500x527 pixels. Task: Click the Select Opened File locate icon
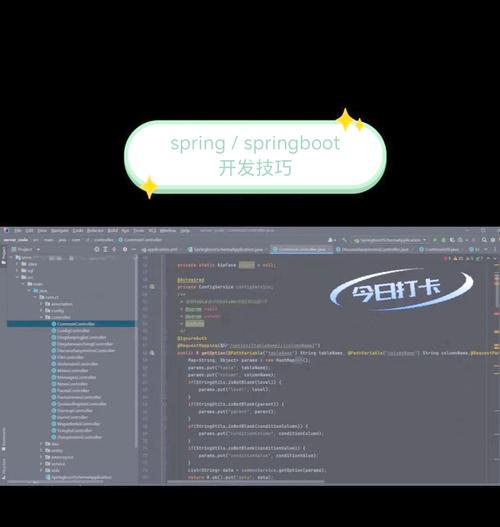click(97, 249)
